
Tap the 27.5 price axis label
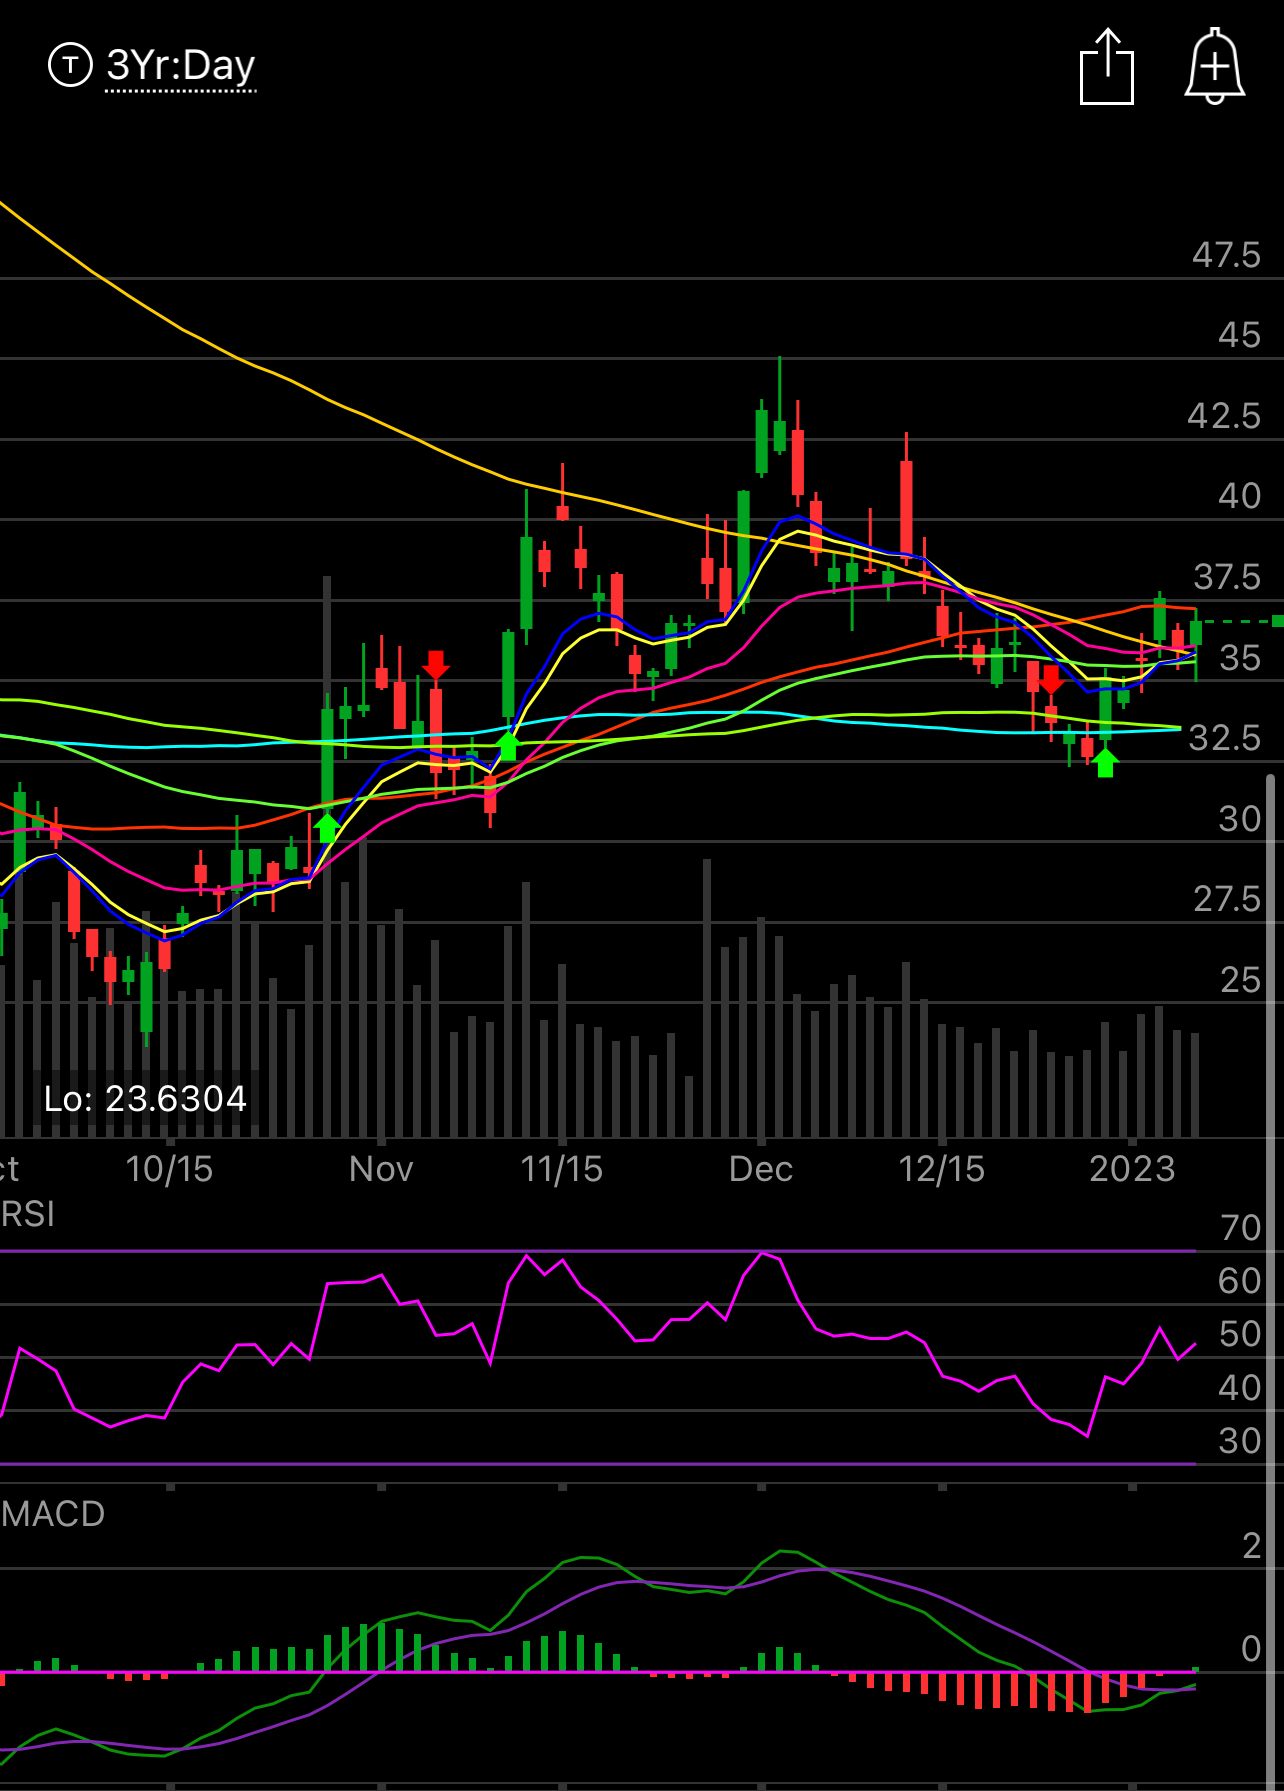1228,899
